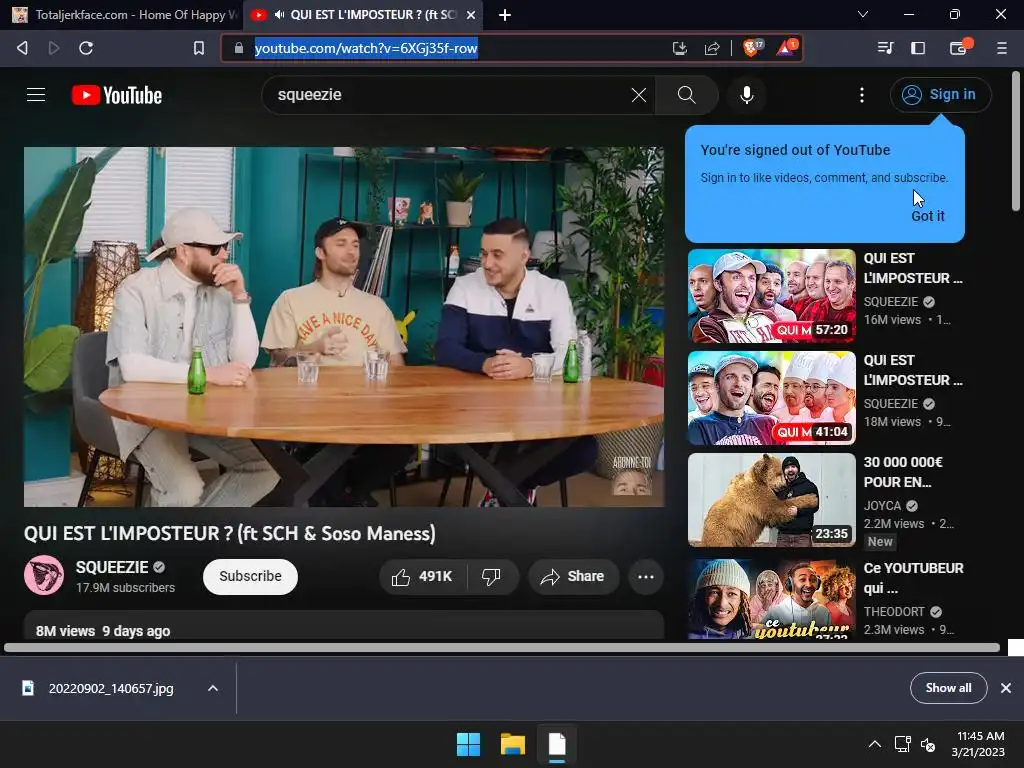The width and height of the screenshot is (1024, 768).
Task: Open the SQUEEZIE channel avatar
Action: click(44, 575)
